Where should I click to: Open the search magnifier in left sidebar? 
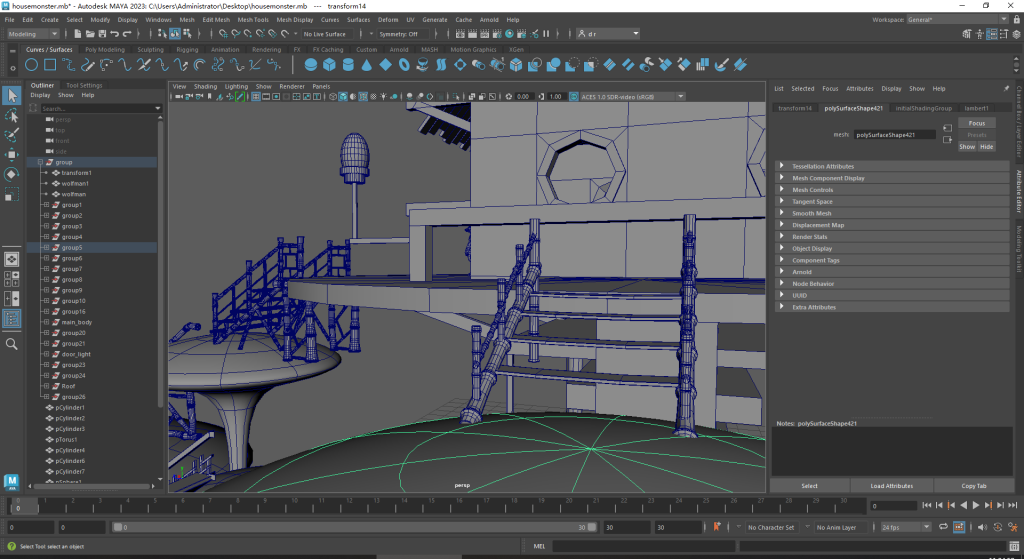point(12,344)
